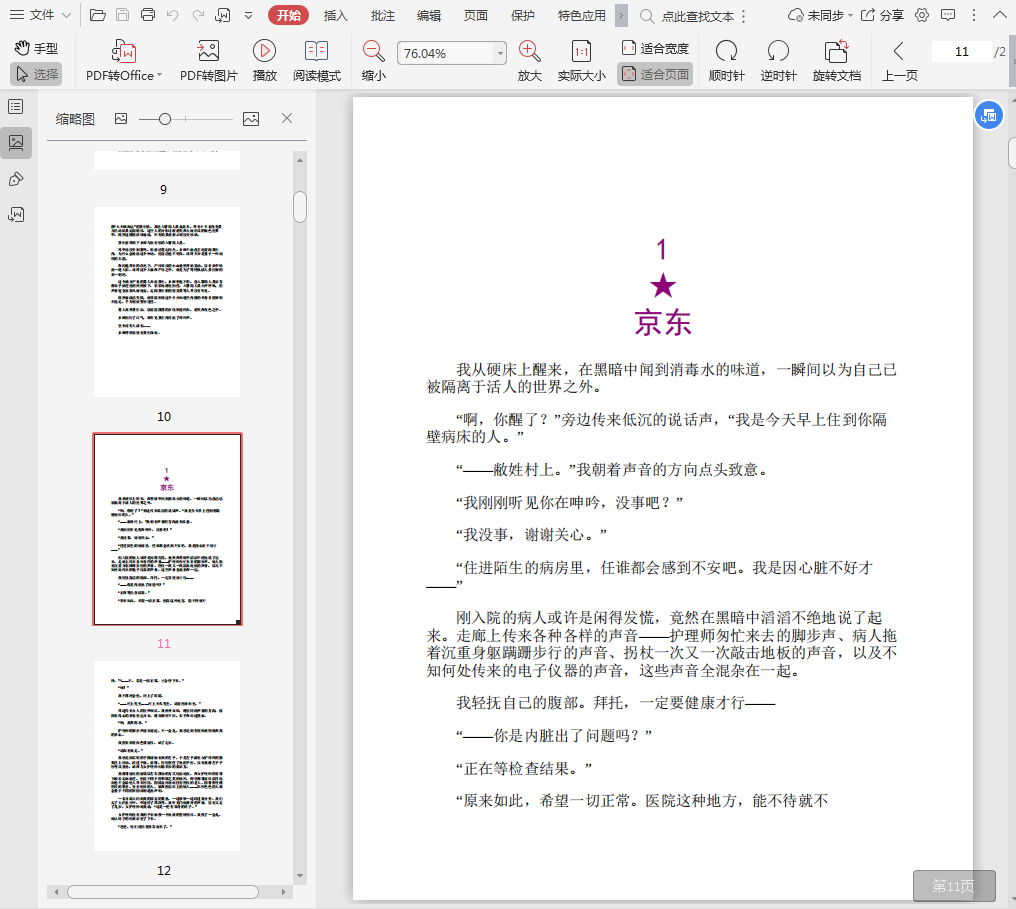Viewport: 1016px width, 909px height.
Task: Collapse the ribbon with the up chevron
Action: (x=999, y=15)
